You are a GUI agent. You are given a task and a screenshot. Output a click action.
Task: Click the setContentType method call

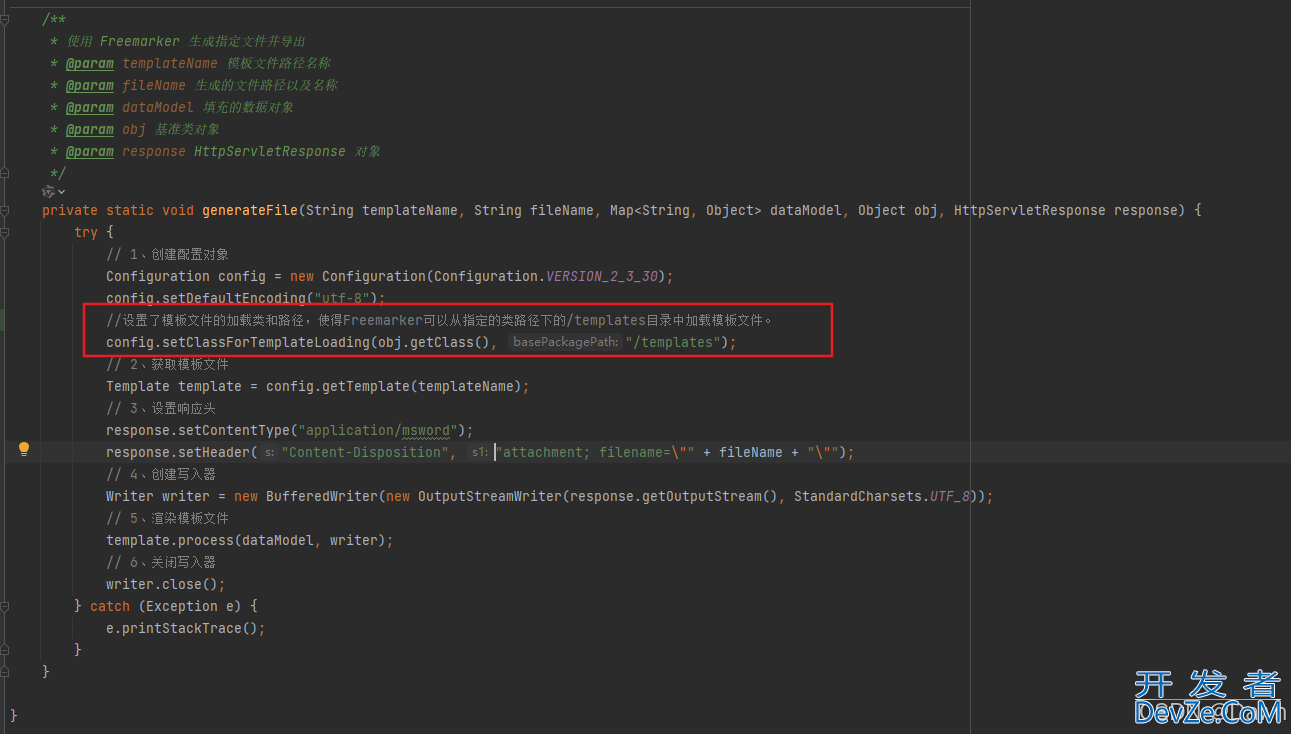(x=234, y=430)
